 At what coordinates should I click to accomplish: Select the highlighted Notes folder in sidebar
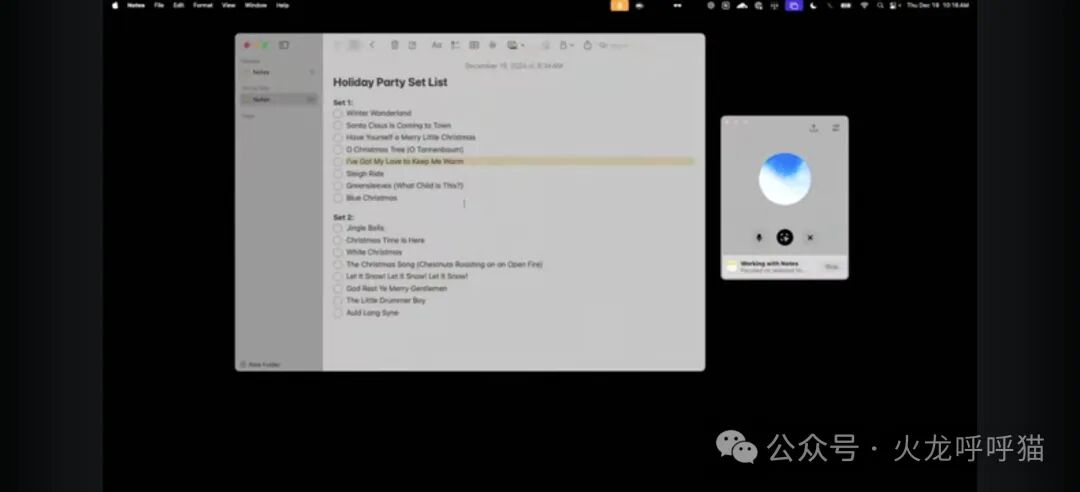pos(278,99)
